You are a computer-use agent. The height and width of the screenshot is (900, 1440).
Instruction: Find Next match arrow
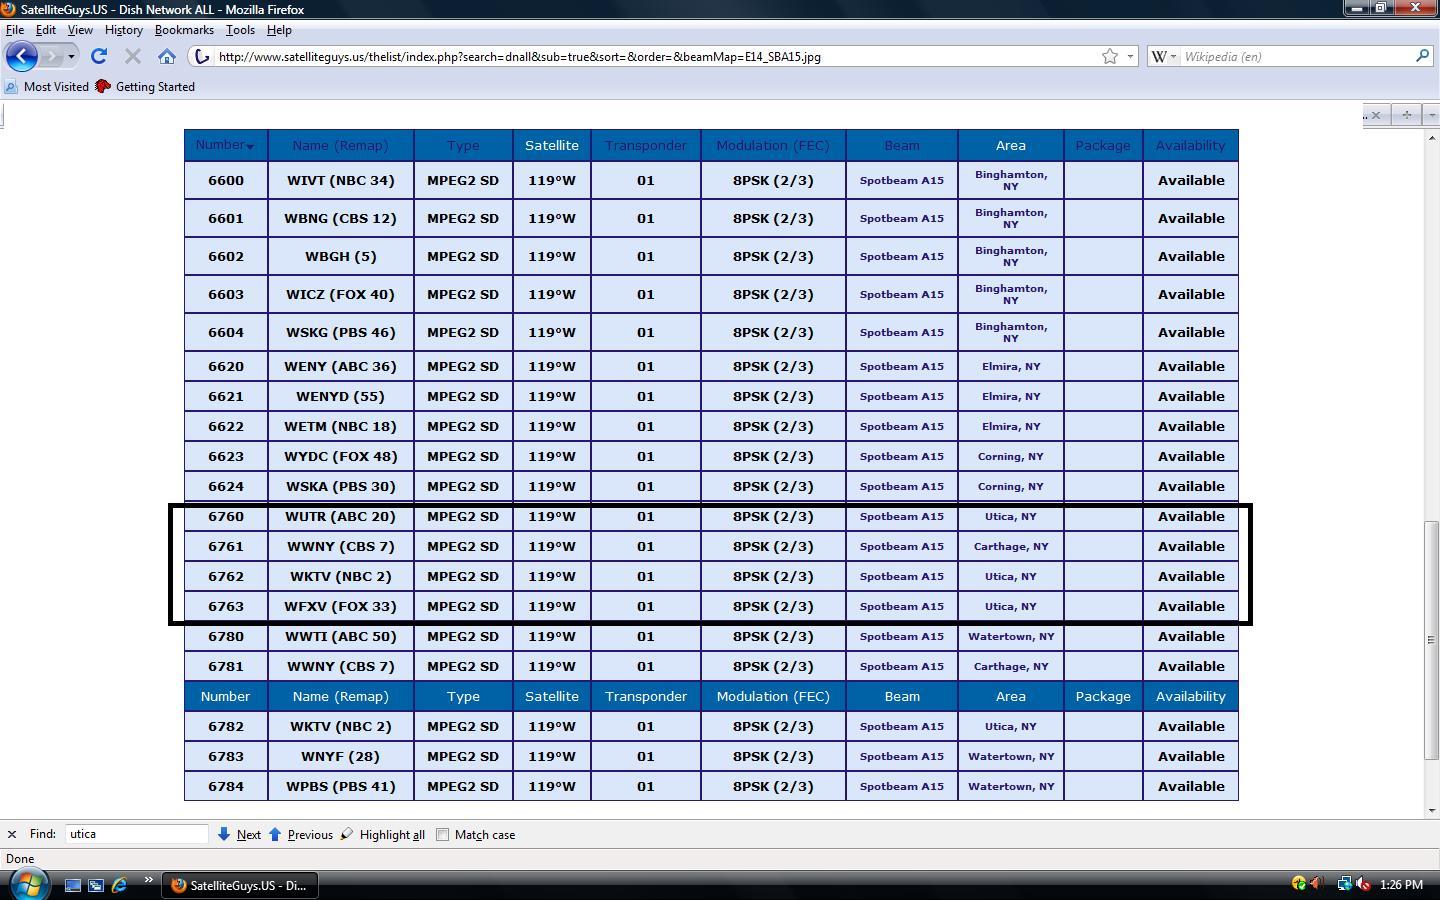click(224, 834)
